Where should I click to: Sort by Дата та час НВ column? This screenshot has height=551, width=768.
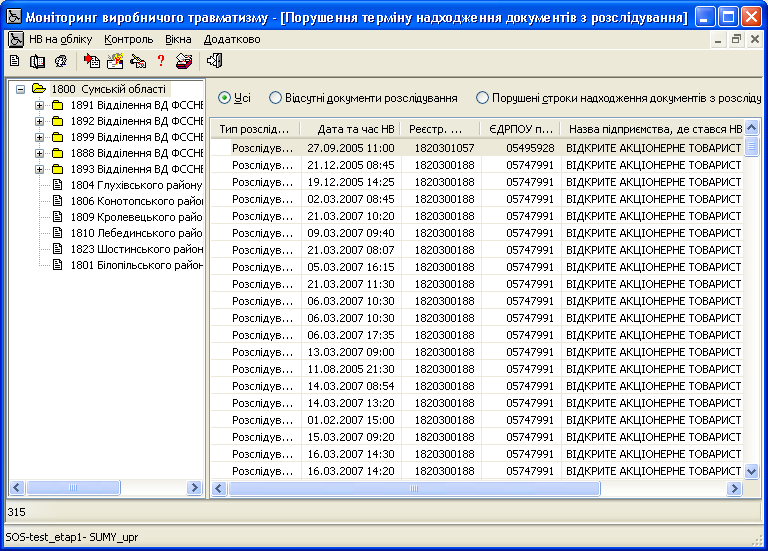[351, 129]
